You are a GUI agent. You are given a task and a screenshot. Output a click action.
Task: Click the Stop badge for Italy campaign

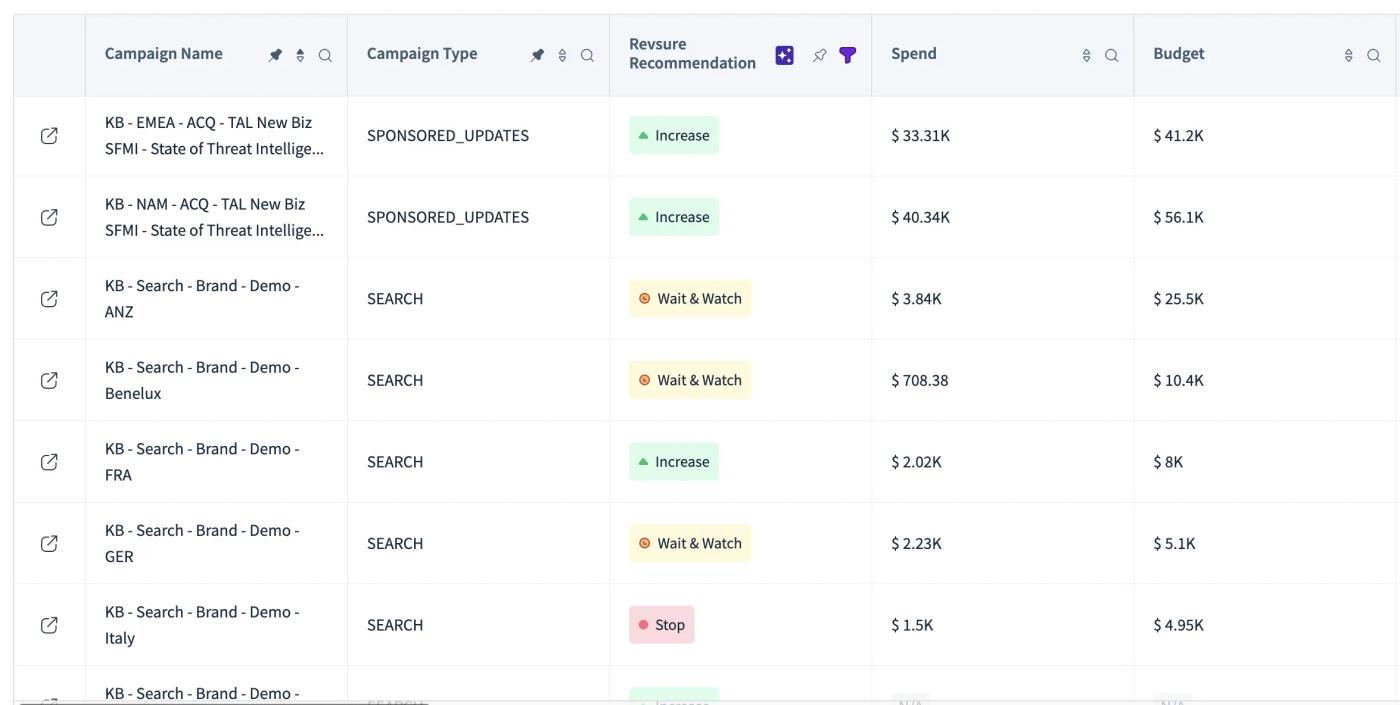tap(662, 625)
